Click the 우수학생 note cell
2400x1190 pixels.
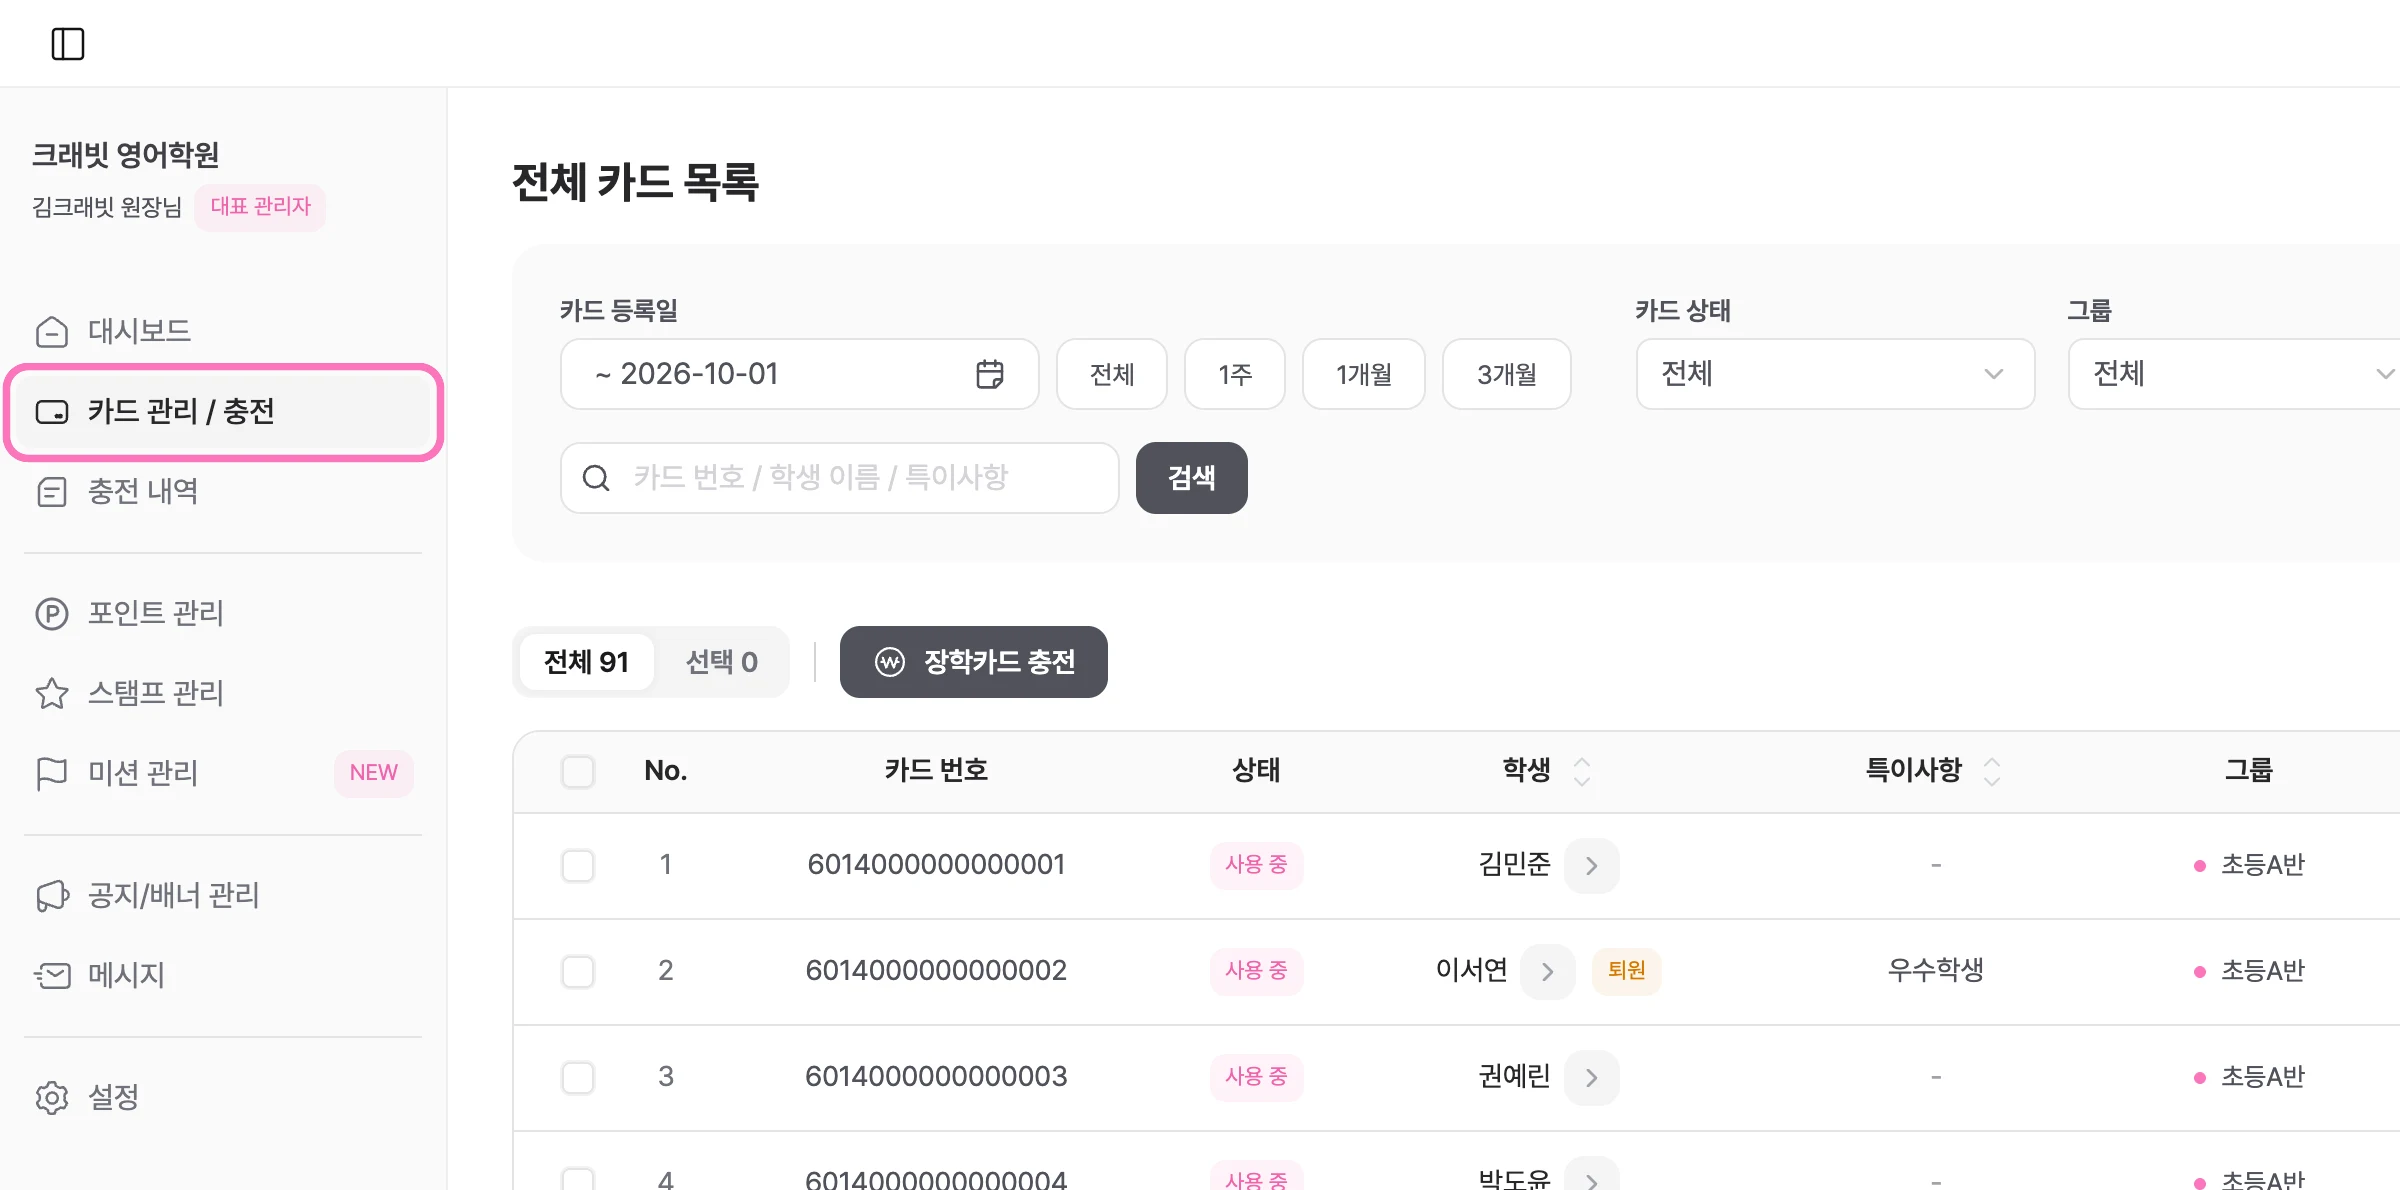pos(1935,971)
